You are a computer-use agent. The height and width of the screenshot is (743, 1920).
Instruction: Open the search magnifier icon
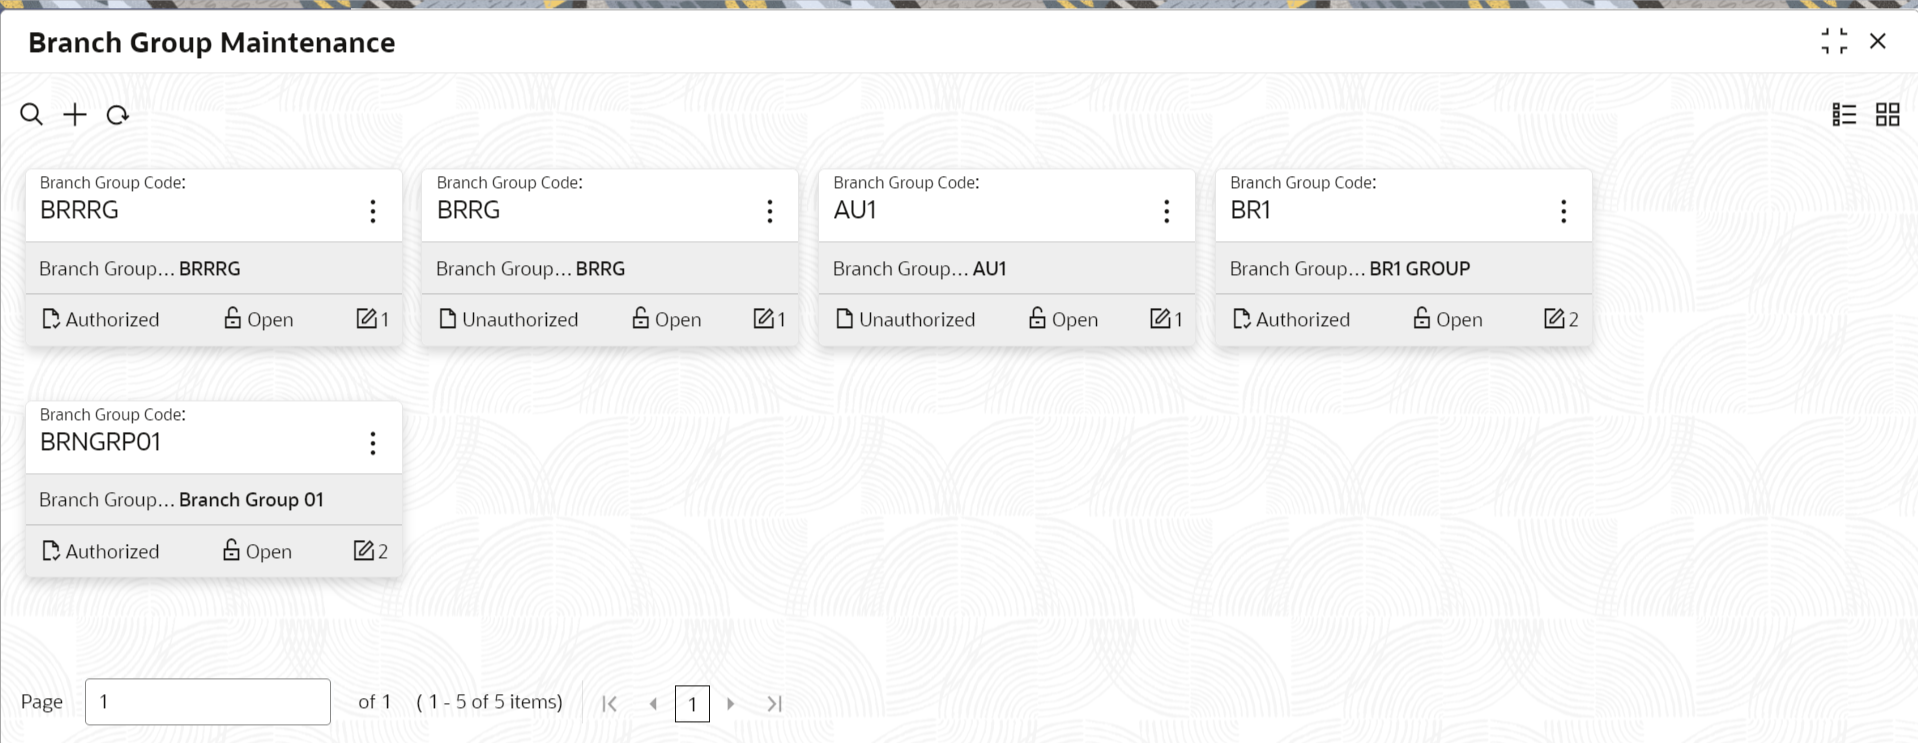32,115
